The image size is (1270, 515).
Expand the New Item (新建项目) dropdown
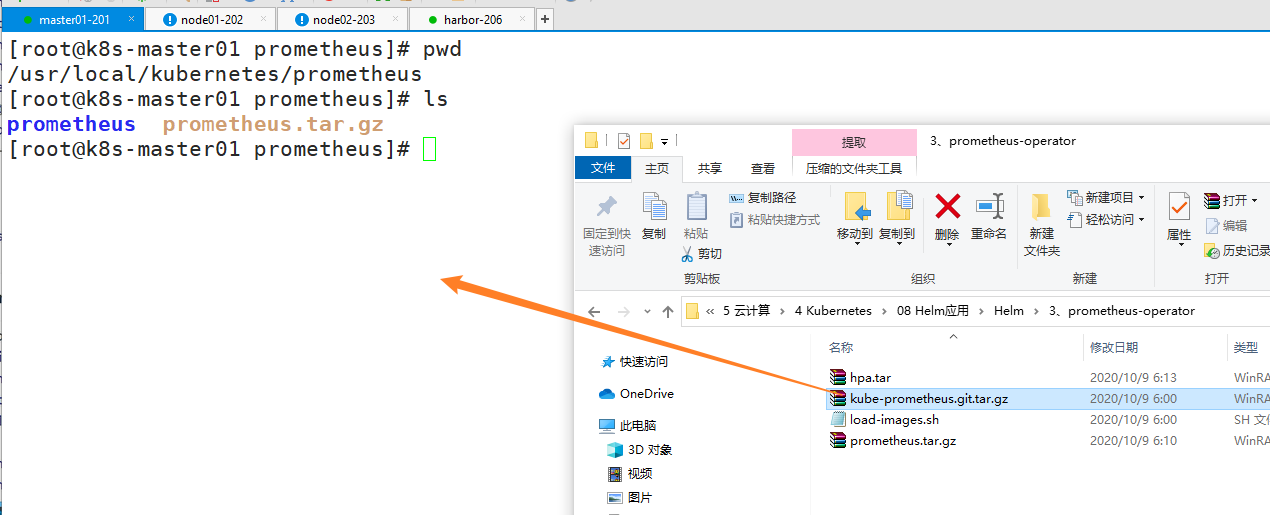1105,198
